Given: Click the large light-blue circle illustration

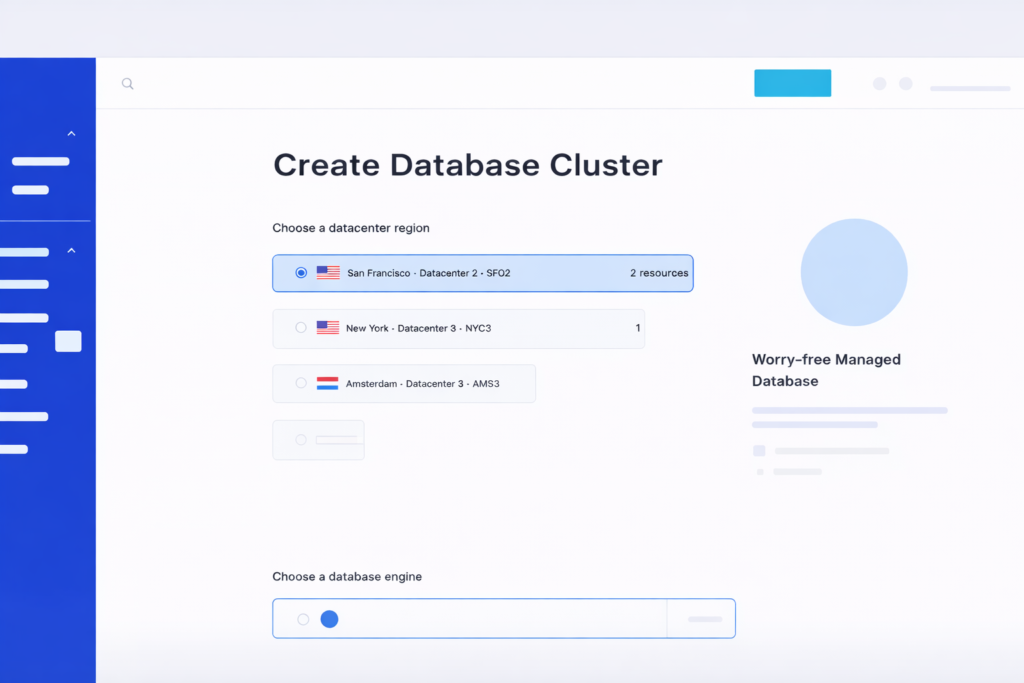Looking at the screenshot, I should [x=854, y=272].
